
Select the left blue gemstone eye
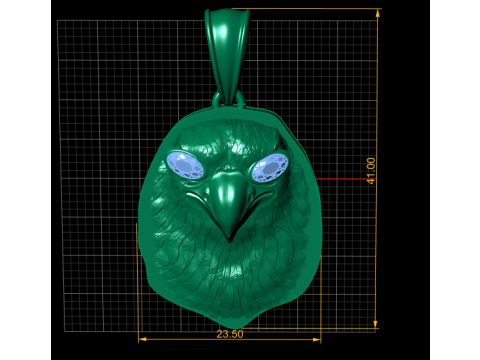[x=185, y=165]
